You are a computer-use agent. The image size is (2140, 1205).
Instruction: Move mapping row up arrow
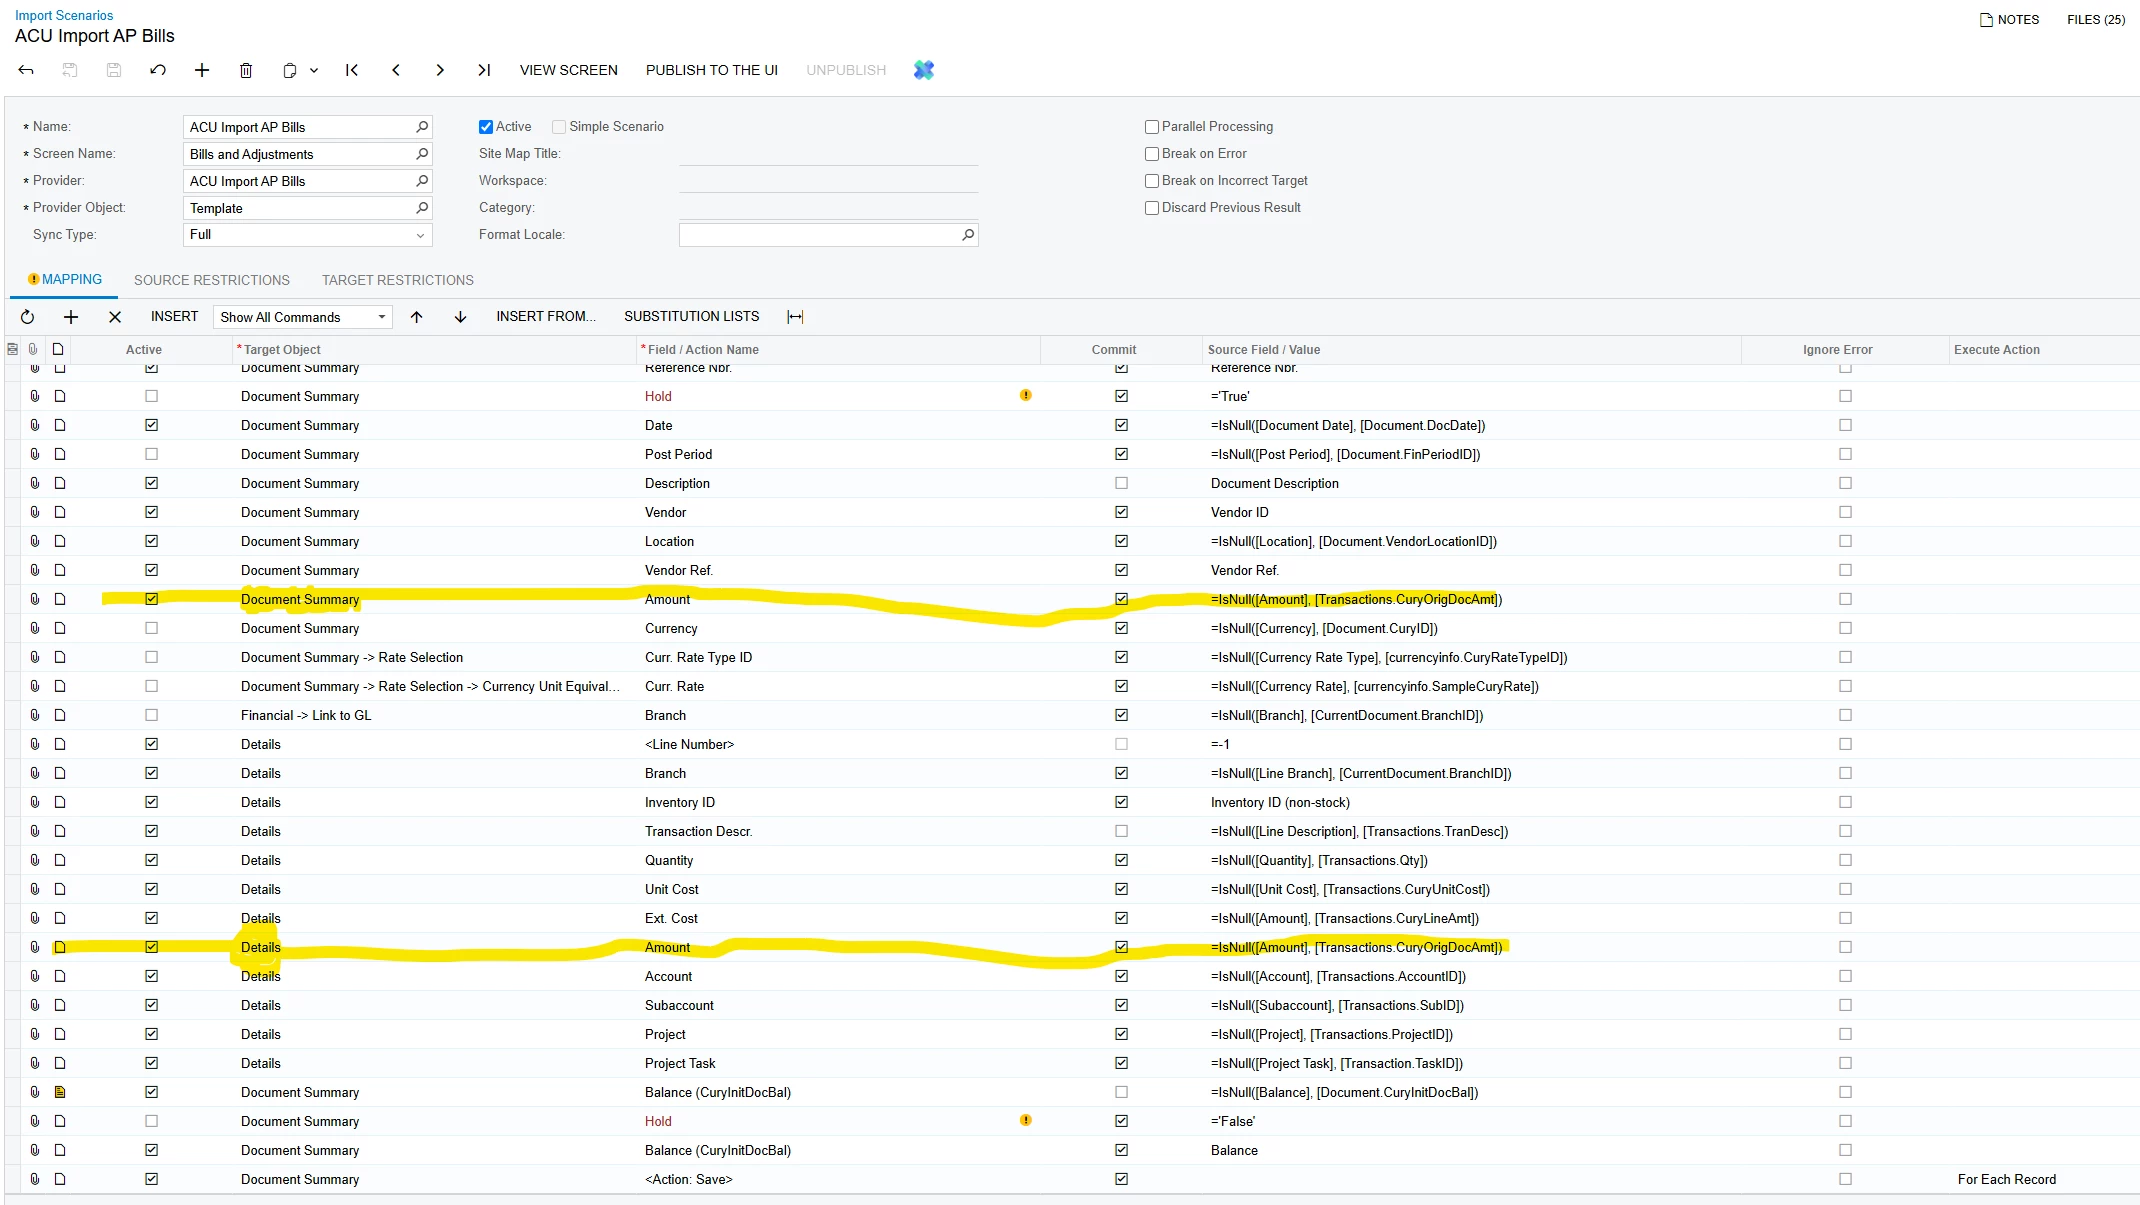coord(417,317)
